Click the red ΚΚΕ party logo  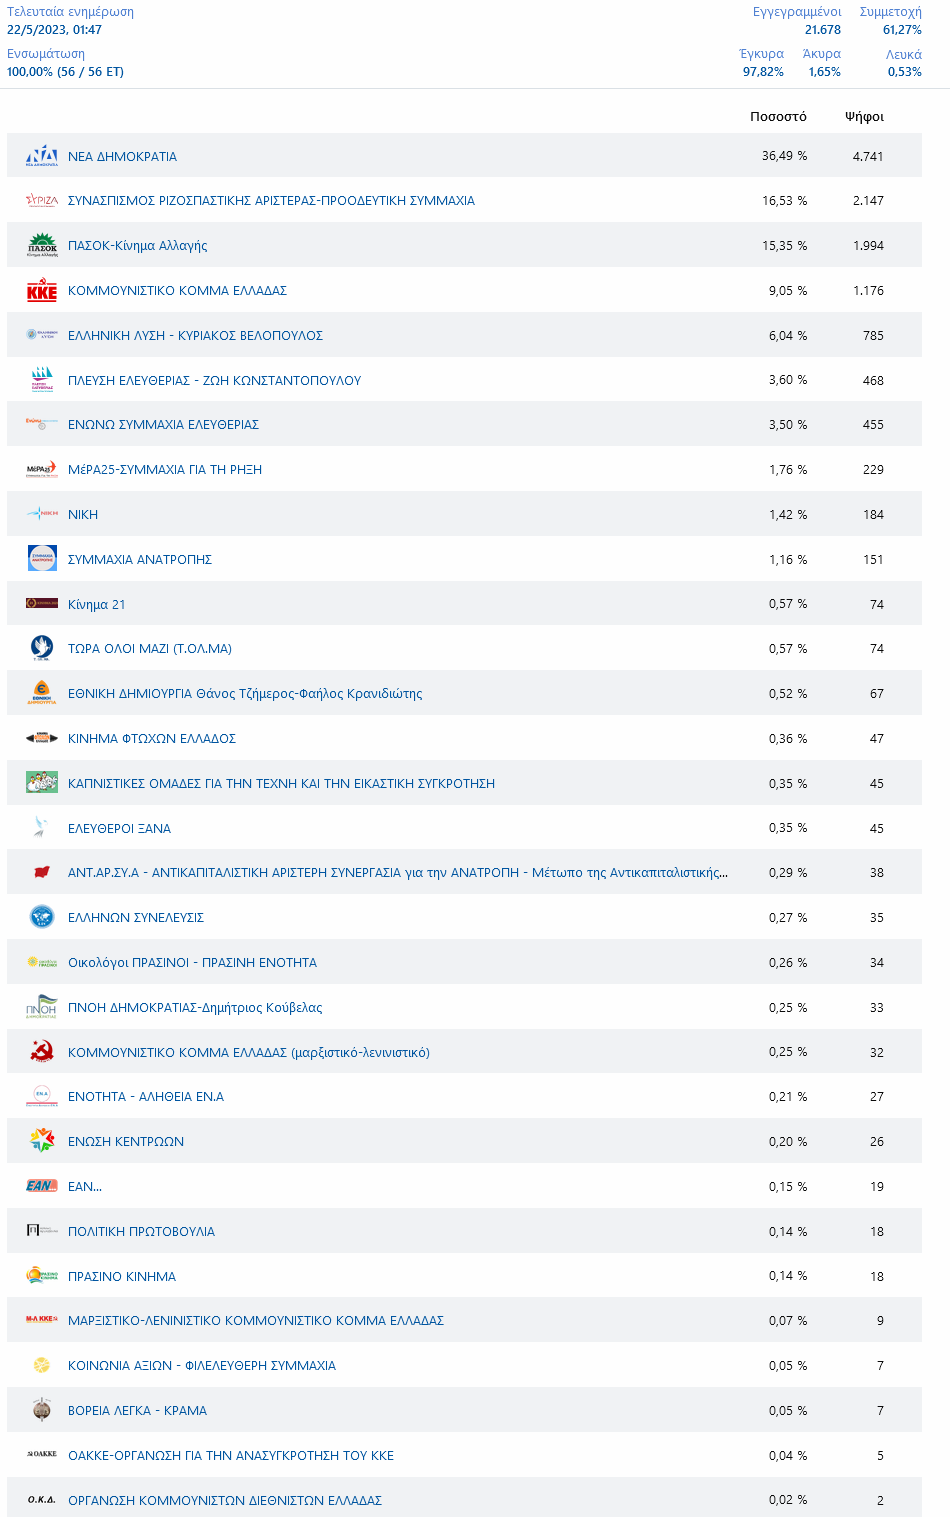coord(42,291)
